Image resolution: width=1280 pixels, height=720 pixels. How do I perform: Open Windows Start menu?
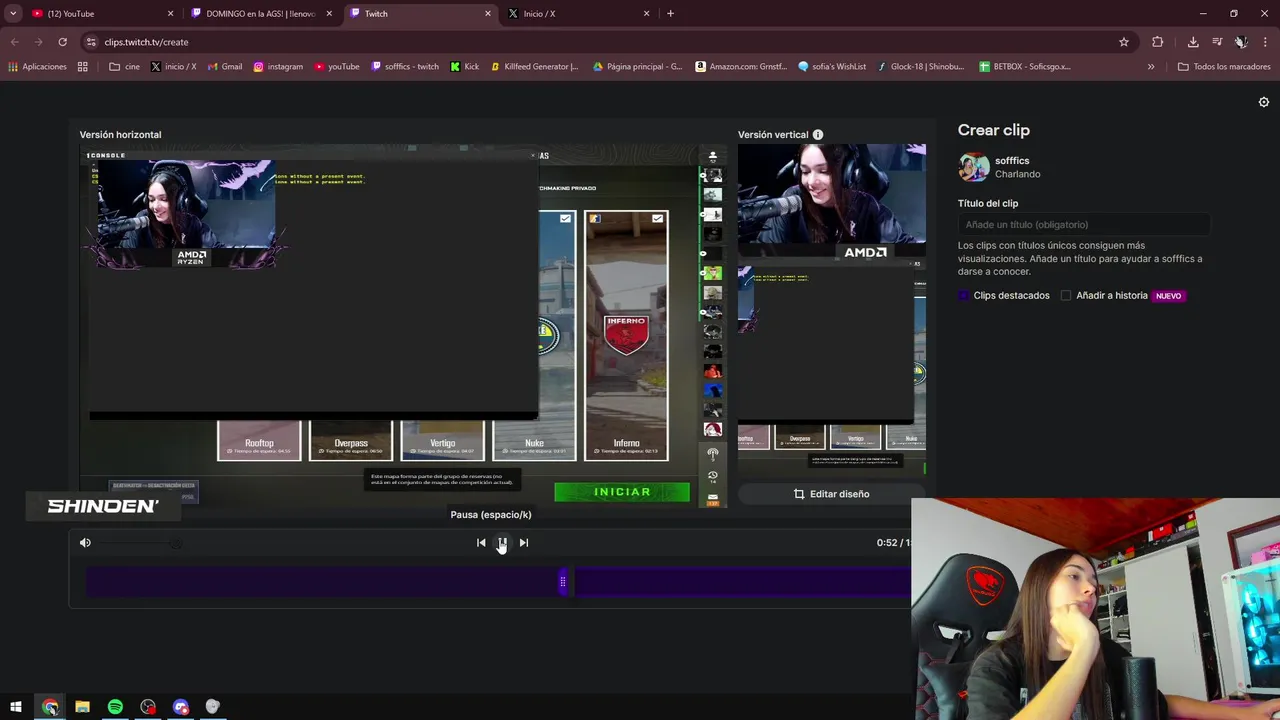16,707
